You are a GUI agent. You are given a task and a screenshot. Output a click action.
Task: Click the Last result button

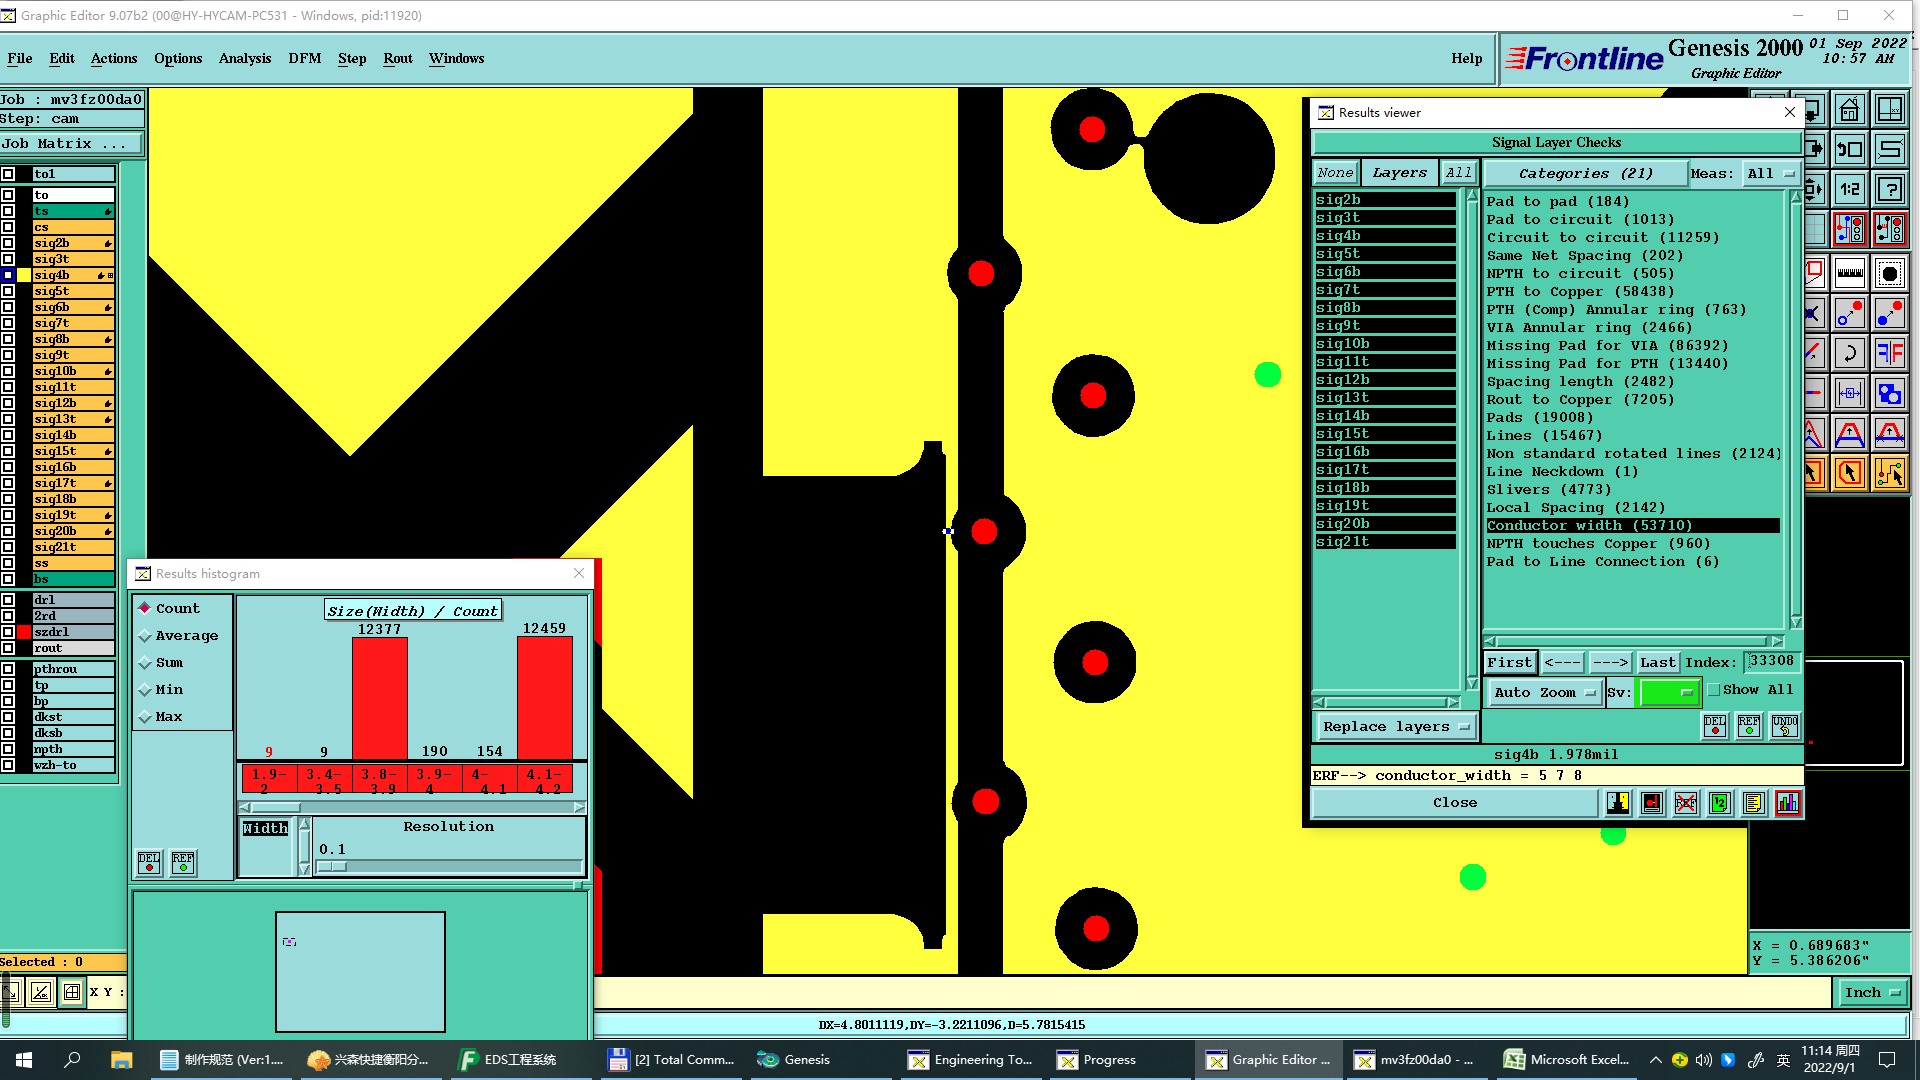point(1657,662)
